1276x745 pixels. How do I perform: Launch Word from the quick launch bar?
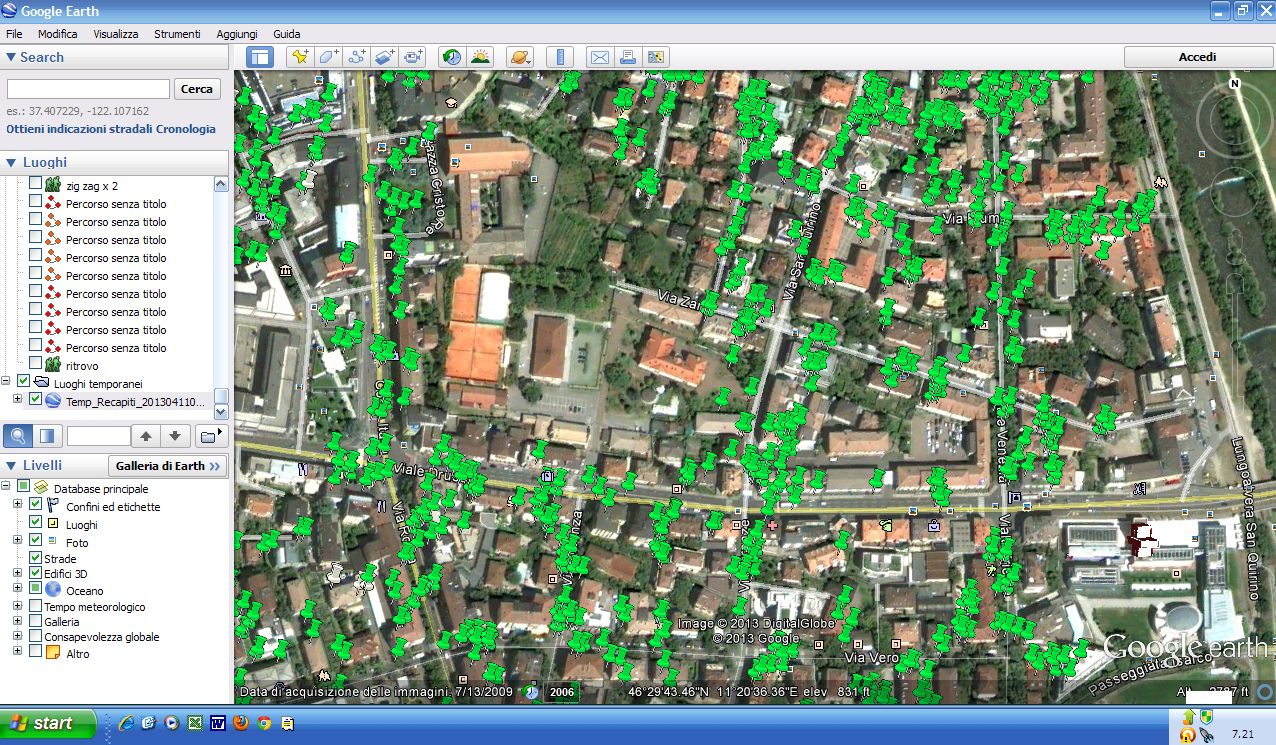[x=217, y=722]
